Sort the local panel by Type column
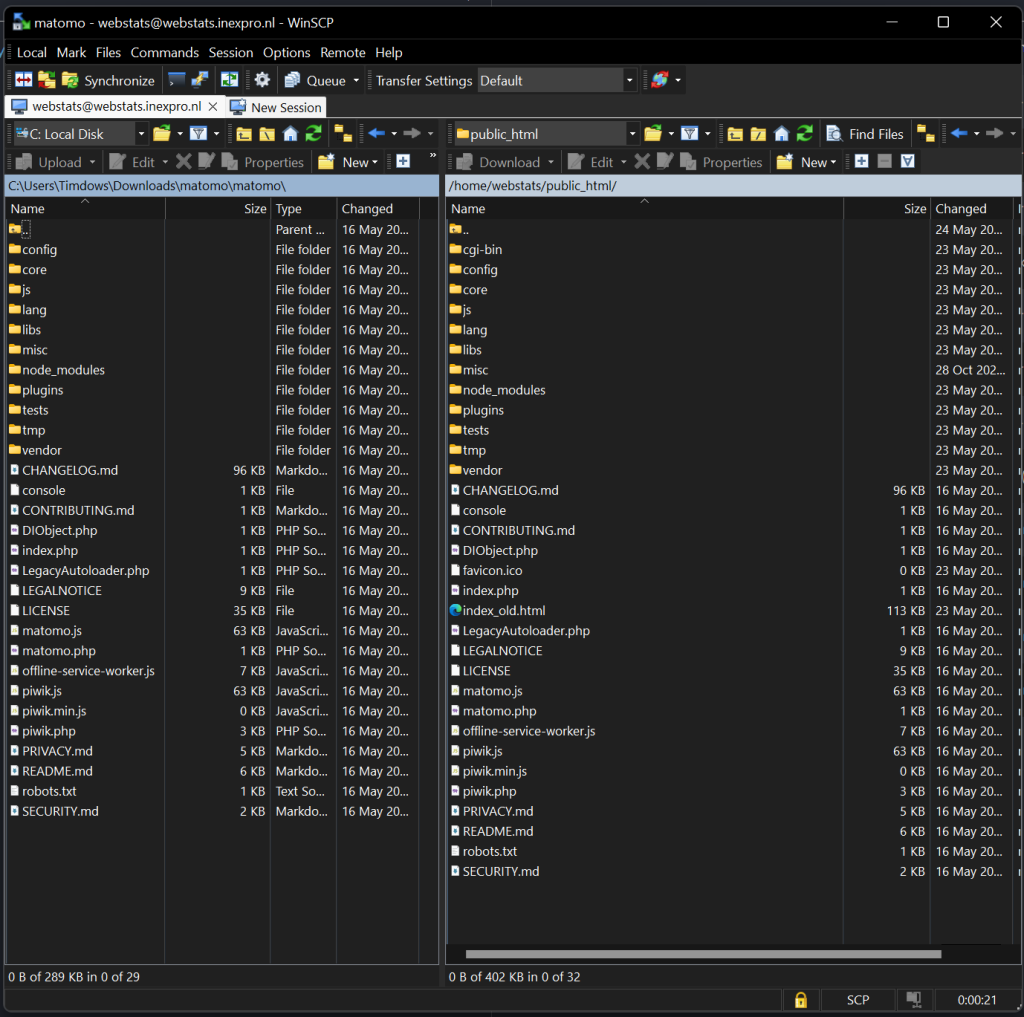This screenshot has height=1017, width=1024. [303, 208]
